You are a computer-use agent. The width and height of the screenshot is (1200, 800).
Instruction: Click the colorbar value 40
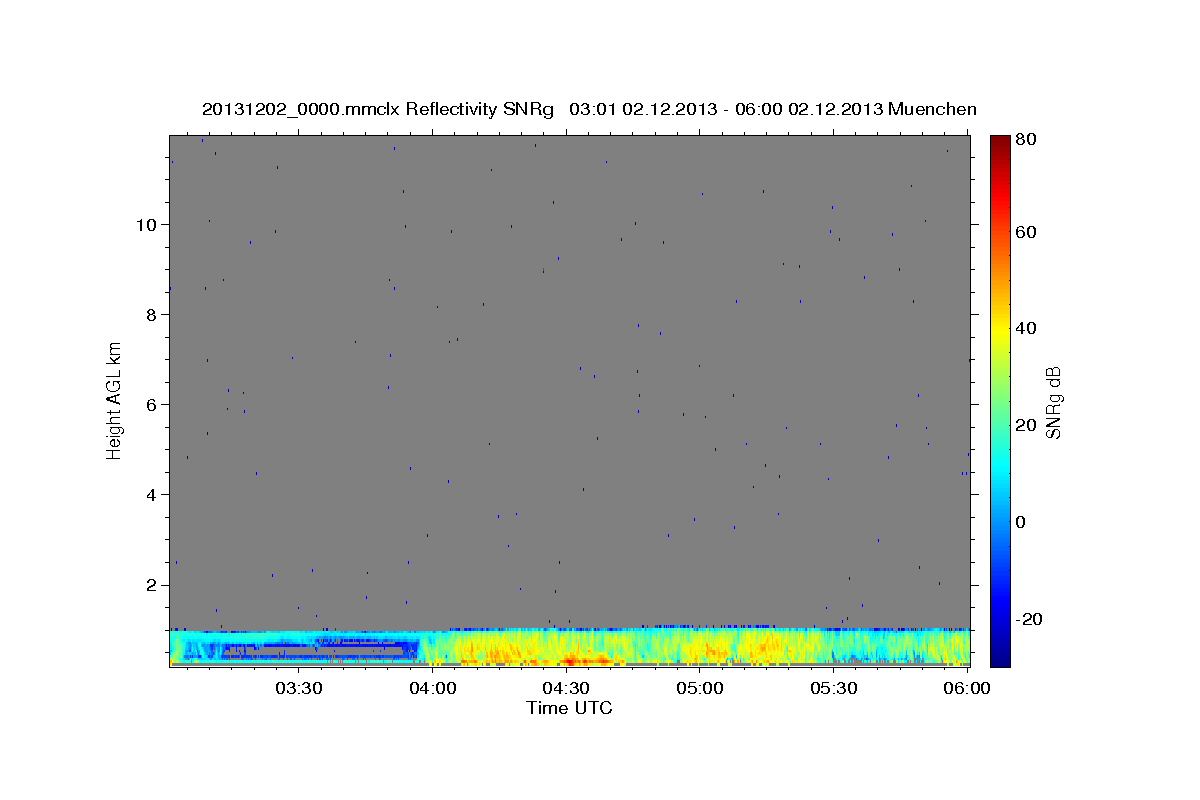(x=1025, y=328)
